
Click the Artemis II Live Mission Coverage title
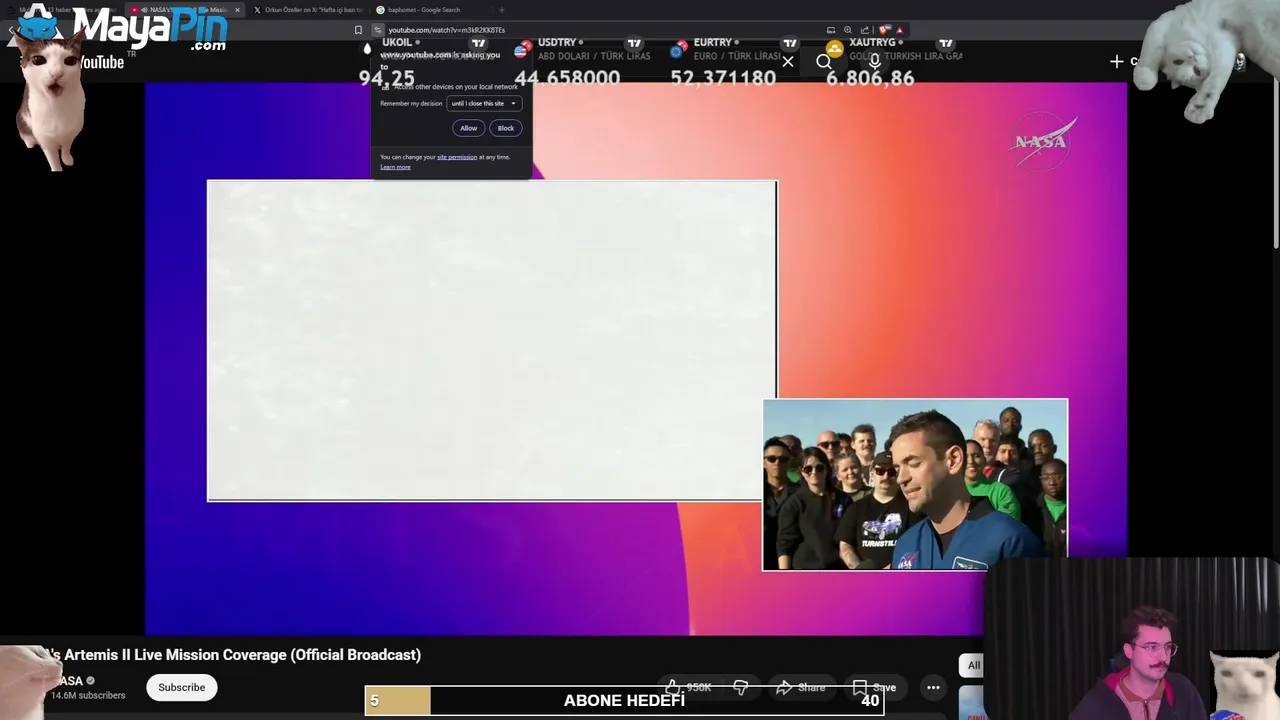pos(235,655)
